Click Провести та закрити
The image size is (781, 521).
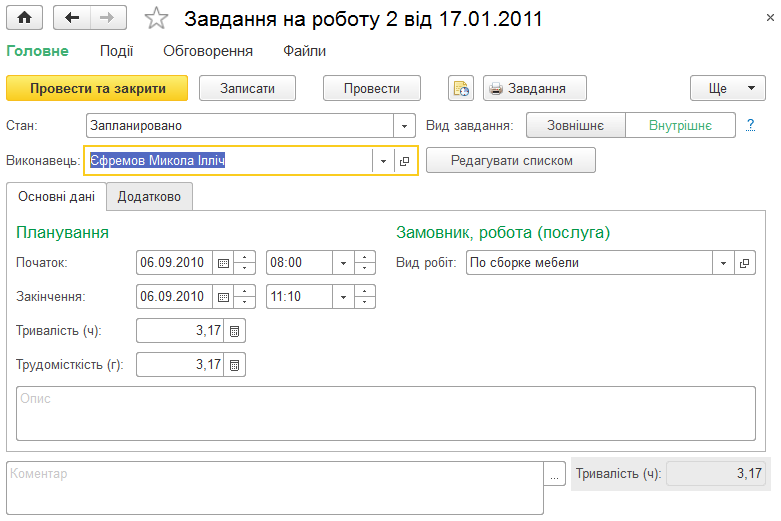point(97,89)
